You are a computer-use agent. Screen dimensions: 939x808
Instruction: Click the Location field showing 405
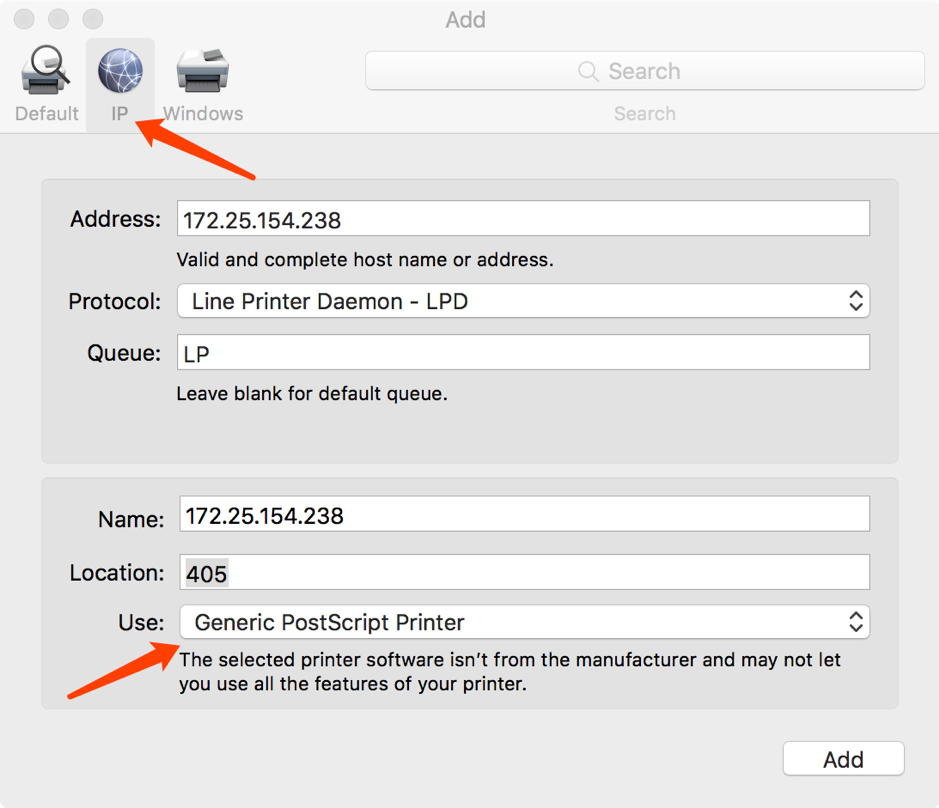[x=524, y=573]
